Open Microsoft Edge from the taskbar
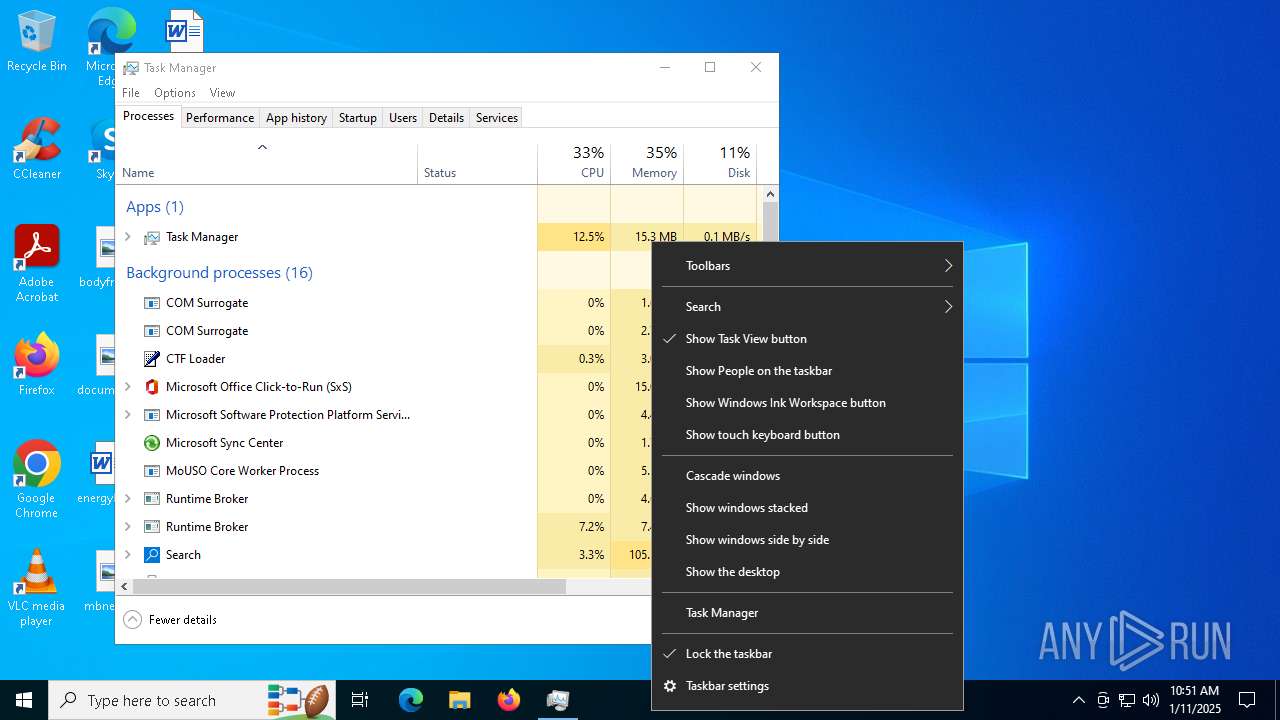The height and width of the screenshot is (720, 1280). tap(411, 700)
